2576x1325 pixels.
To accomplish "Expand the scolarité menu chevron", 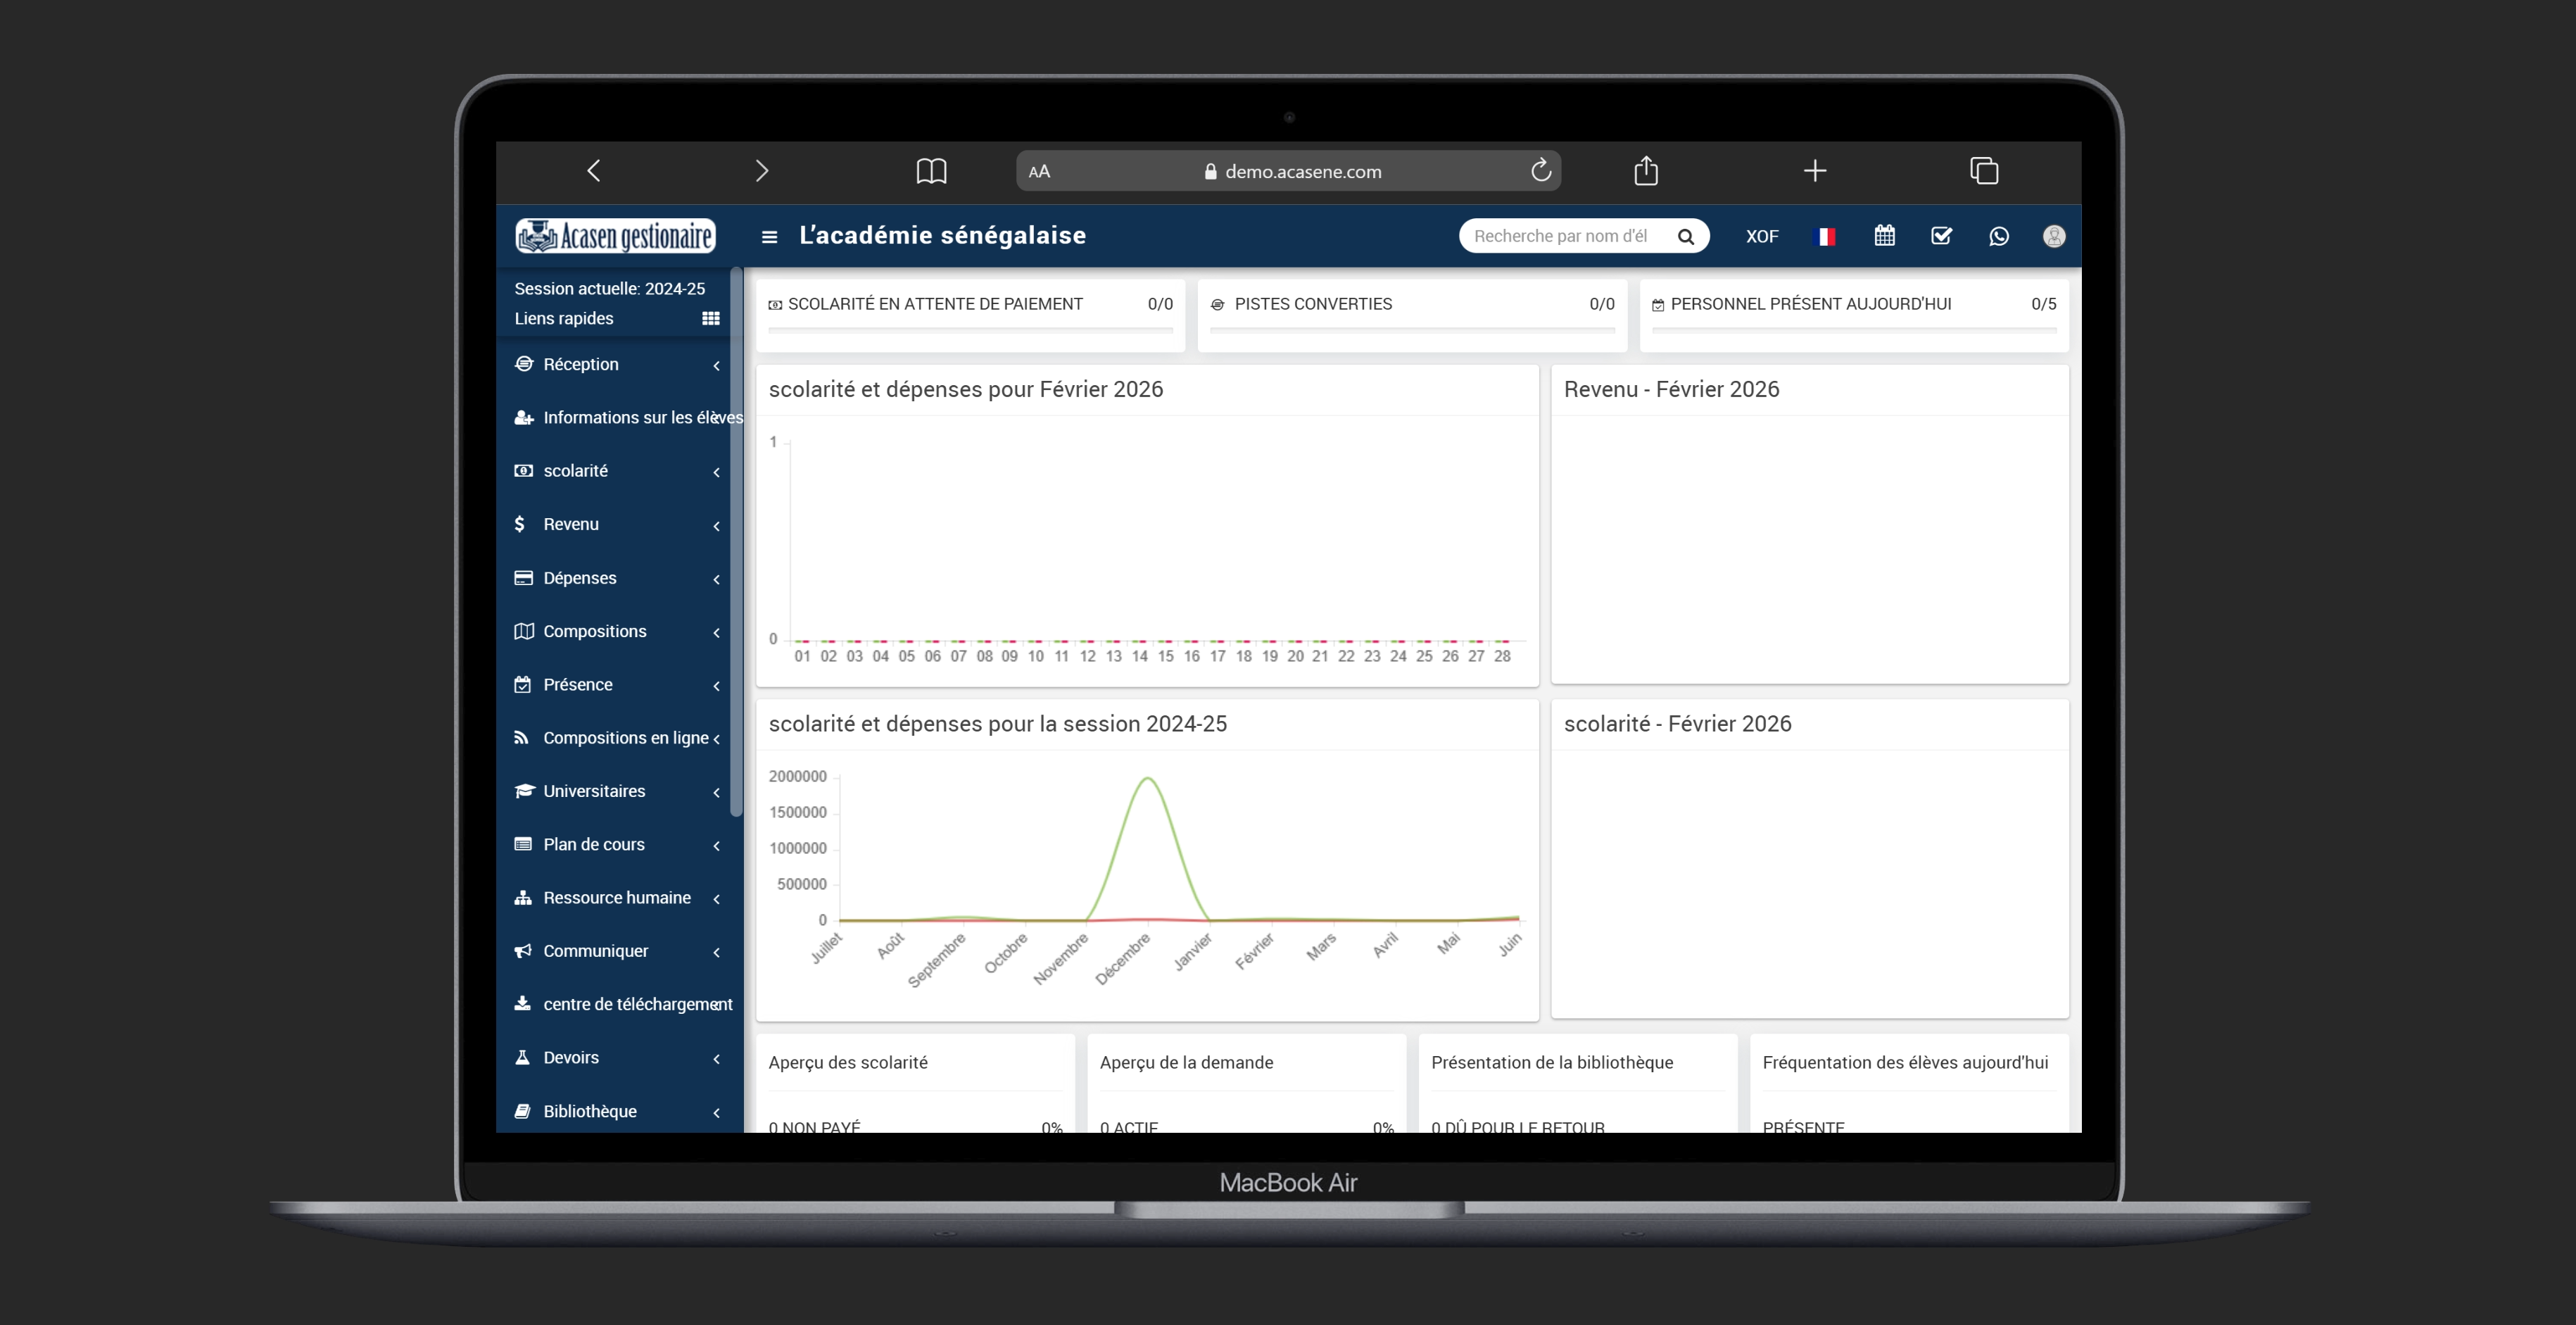I will coord(716,471).
